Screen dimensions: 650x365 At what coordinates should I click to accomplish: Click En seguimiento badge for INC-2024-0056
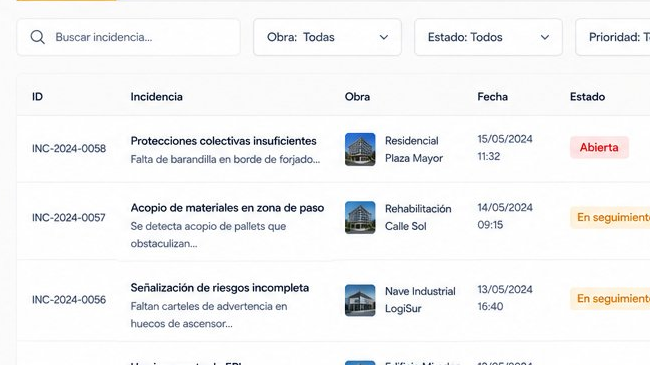pos(610,299)
